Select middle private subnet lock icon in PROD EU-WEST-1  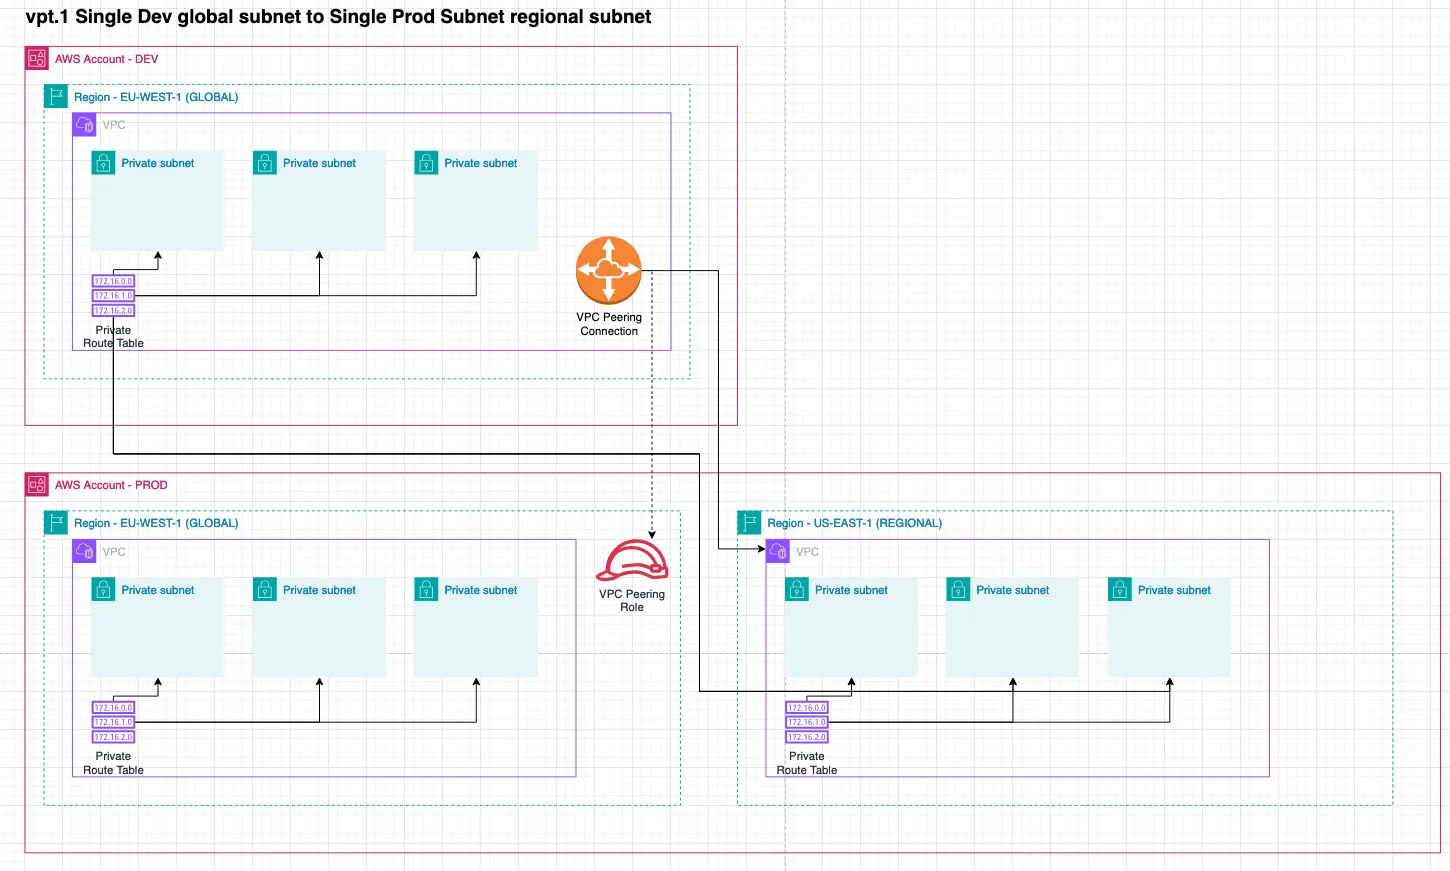(265, 590)
